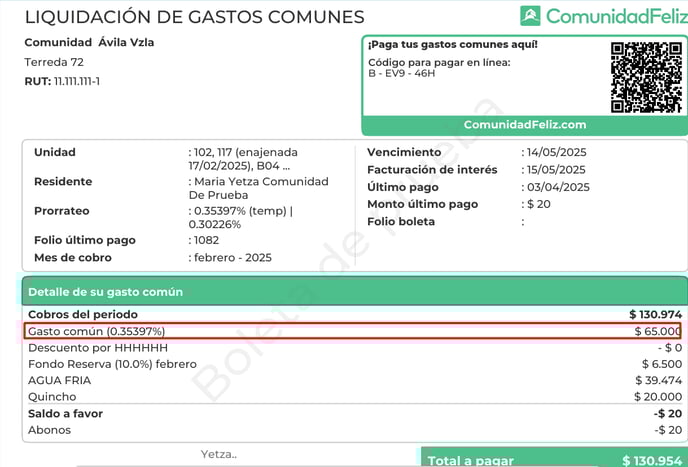Viewport: 688px width, 467px height.
Task: Select the RUT value 11.111.111-1
Action: (x=77, y=82)
